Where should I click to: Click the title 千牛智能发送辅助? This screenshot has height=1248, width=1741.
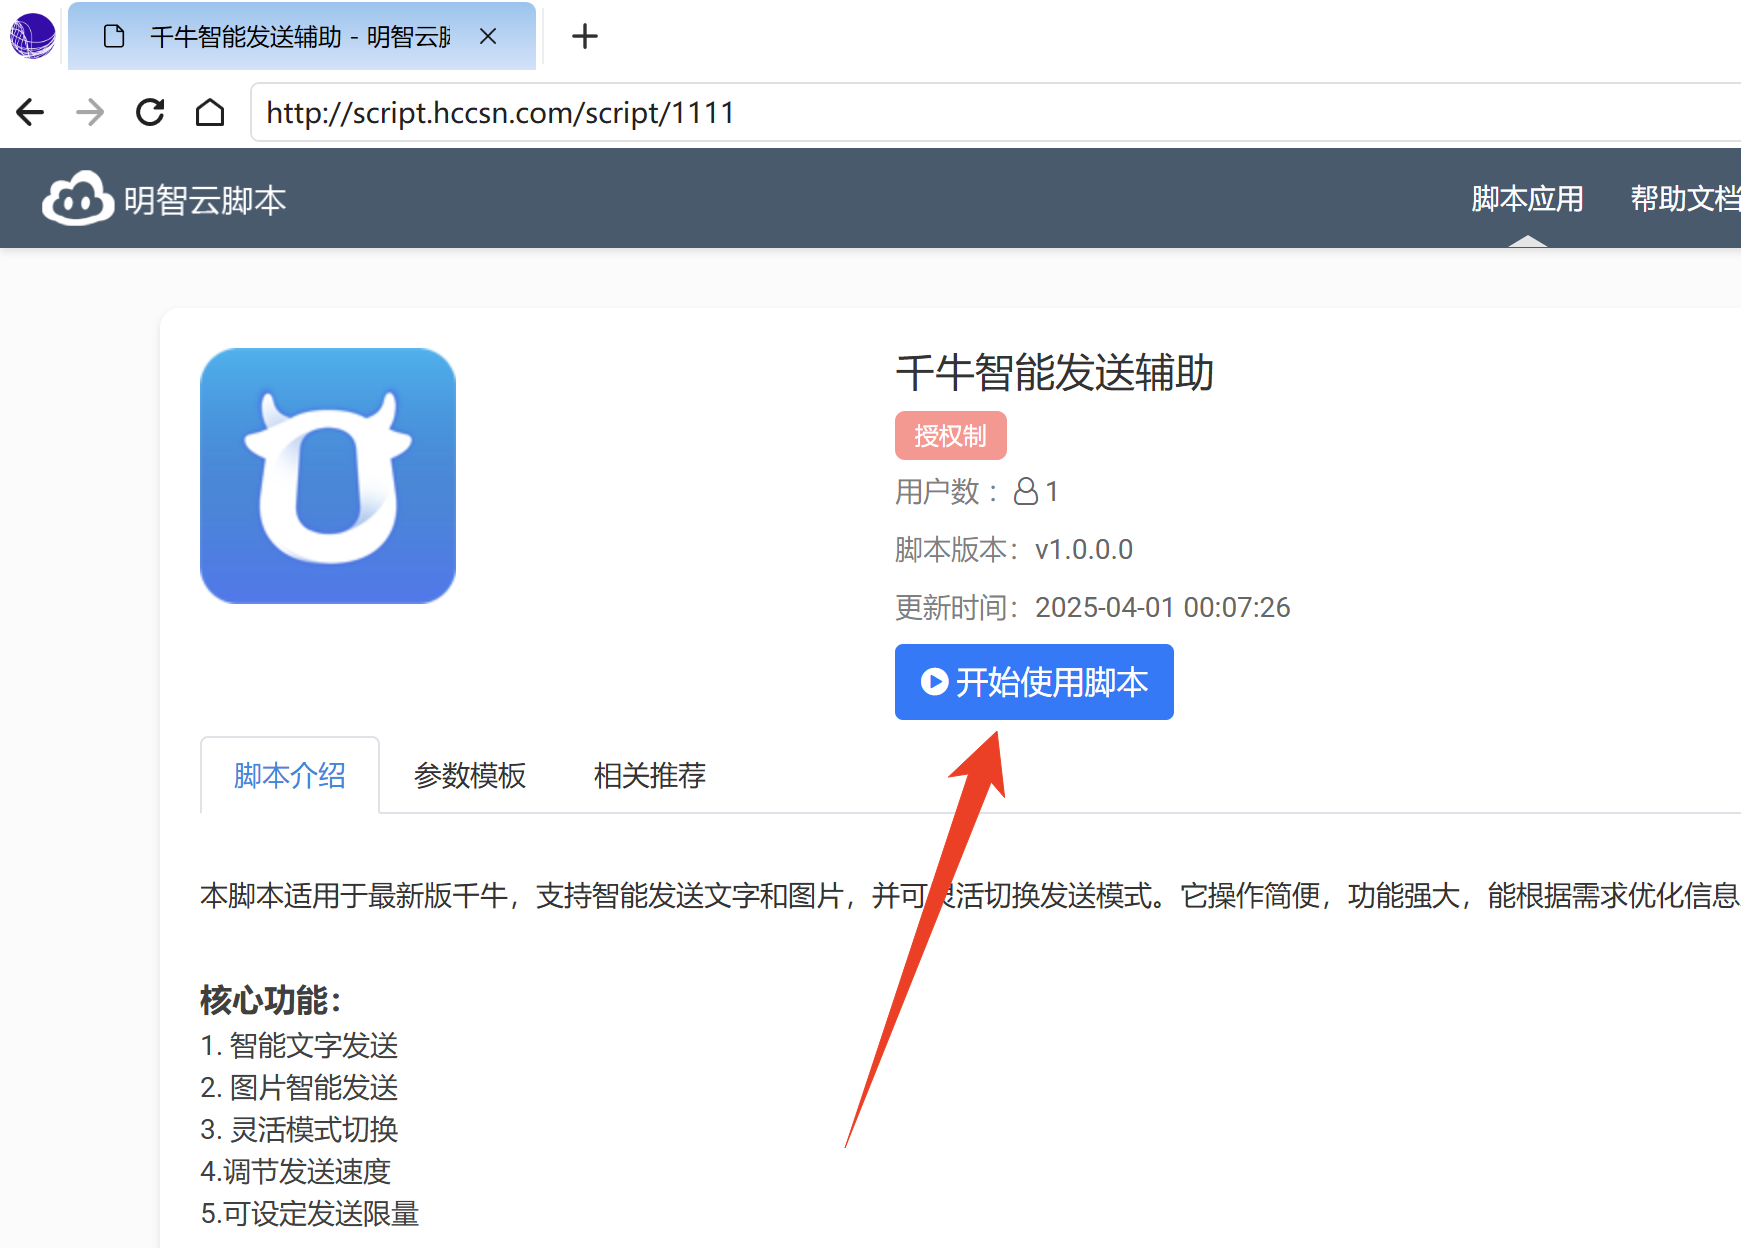pyautogui.click(x=1054, y=373)
